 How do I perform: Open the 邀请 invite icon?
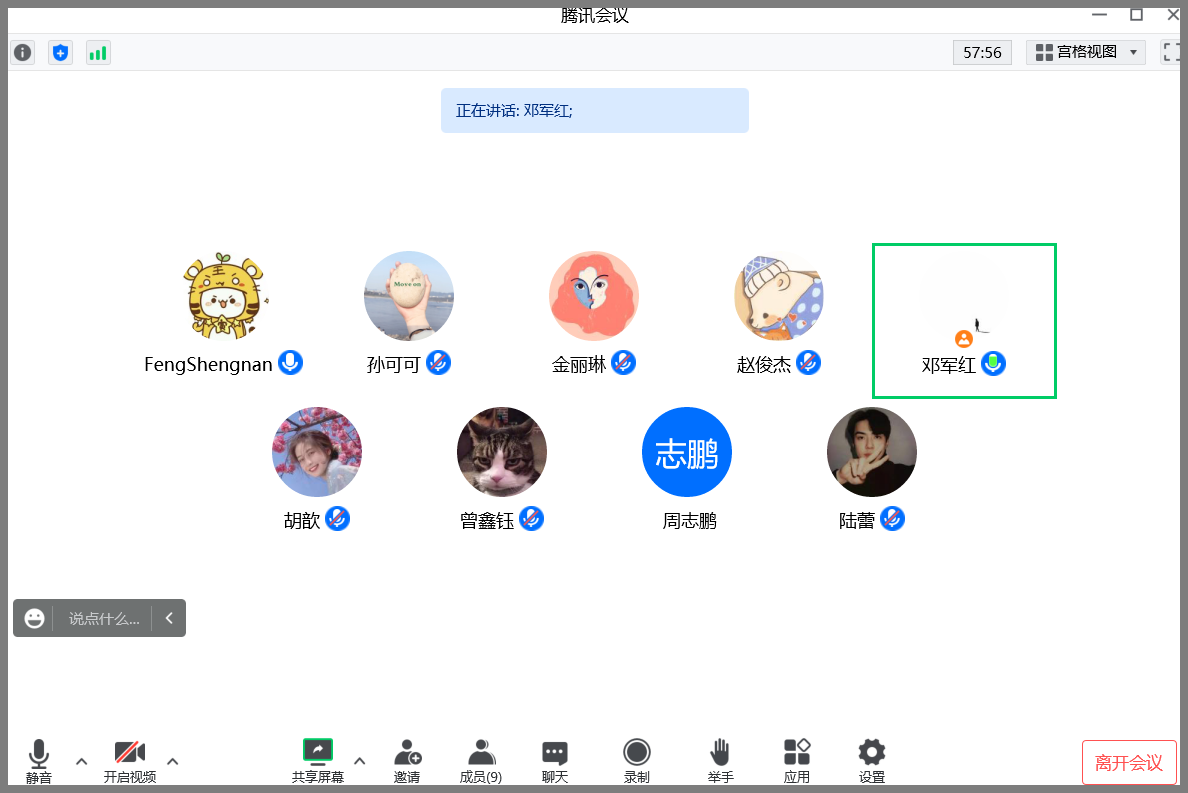[407, 760]
